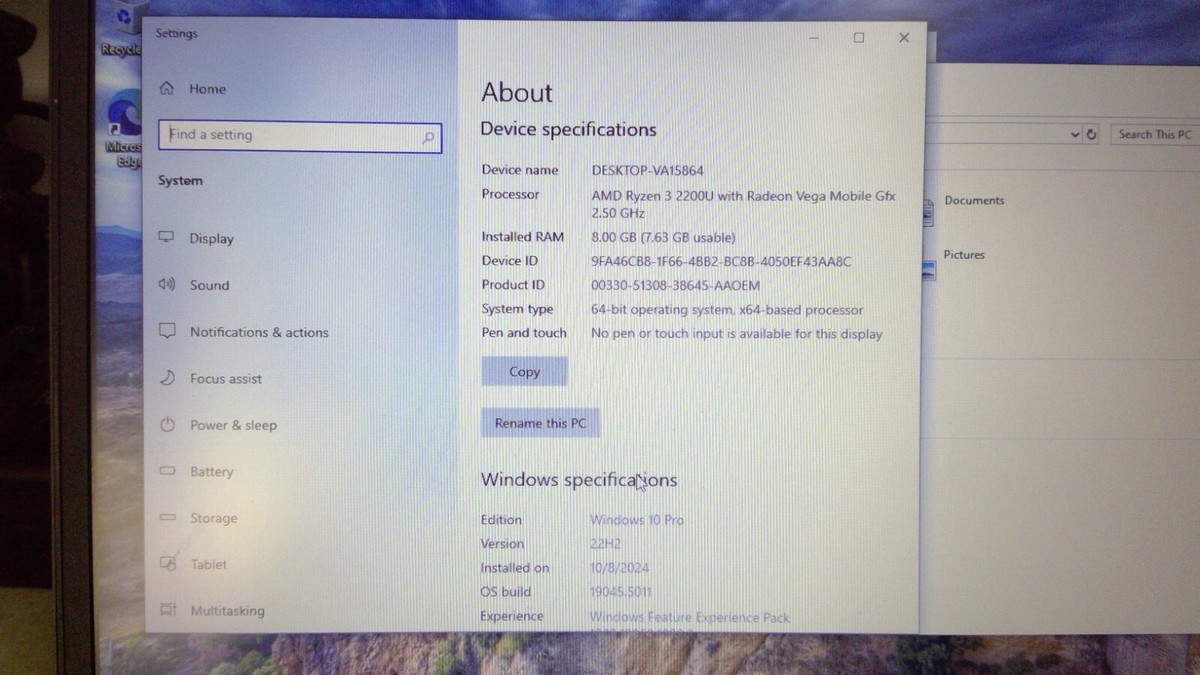
Task: Click the Rename this PC button
Action: coord(540,423)
